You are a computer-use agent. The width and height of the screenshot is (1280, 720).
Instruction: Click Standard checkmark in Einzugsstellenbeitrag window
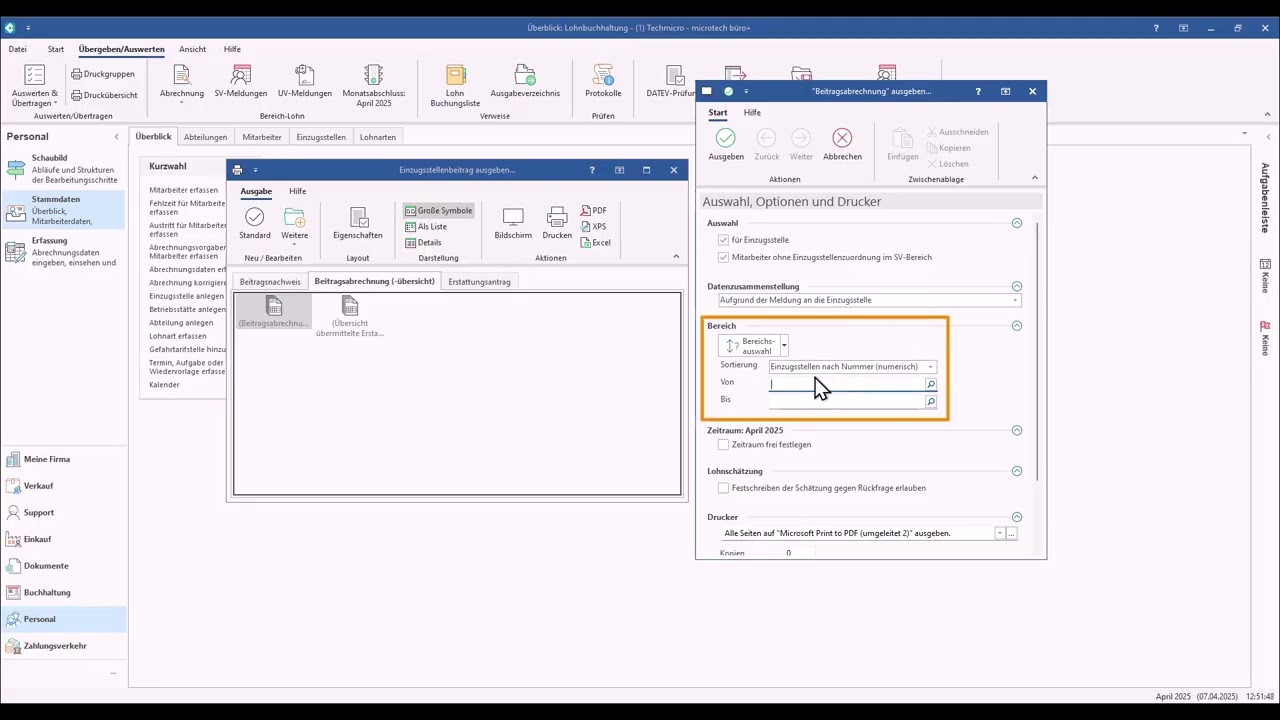click(x=254, y=217)
